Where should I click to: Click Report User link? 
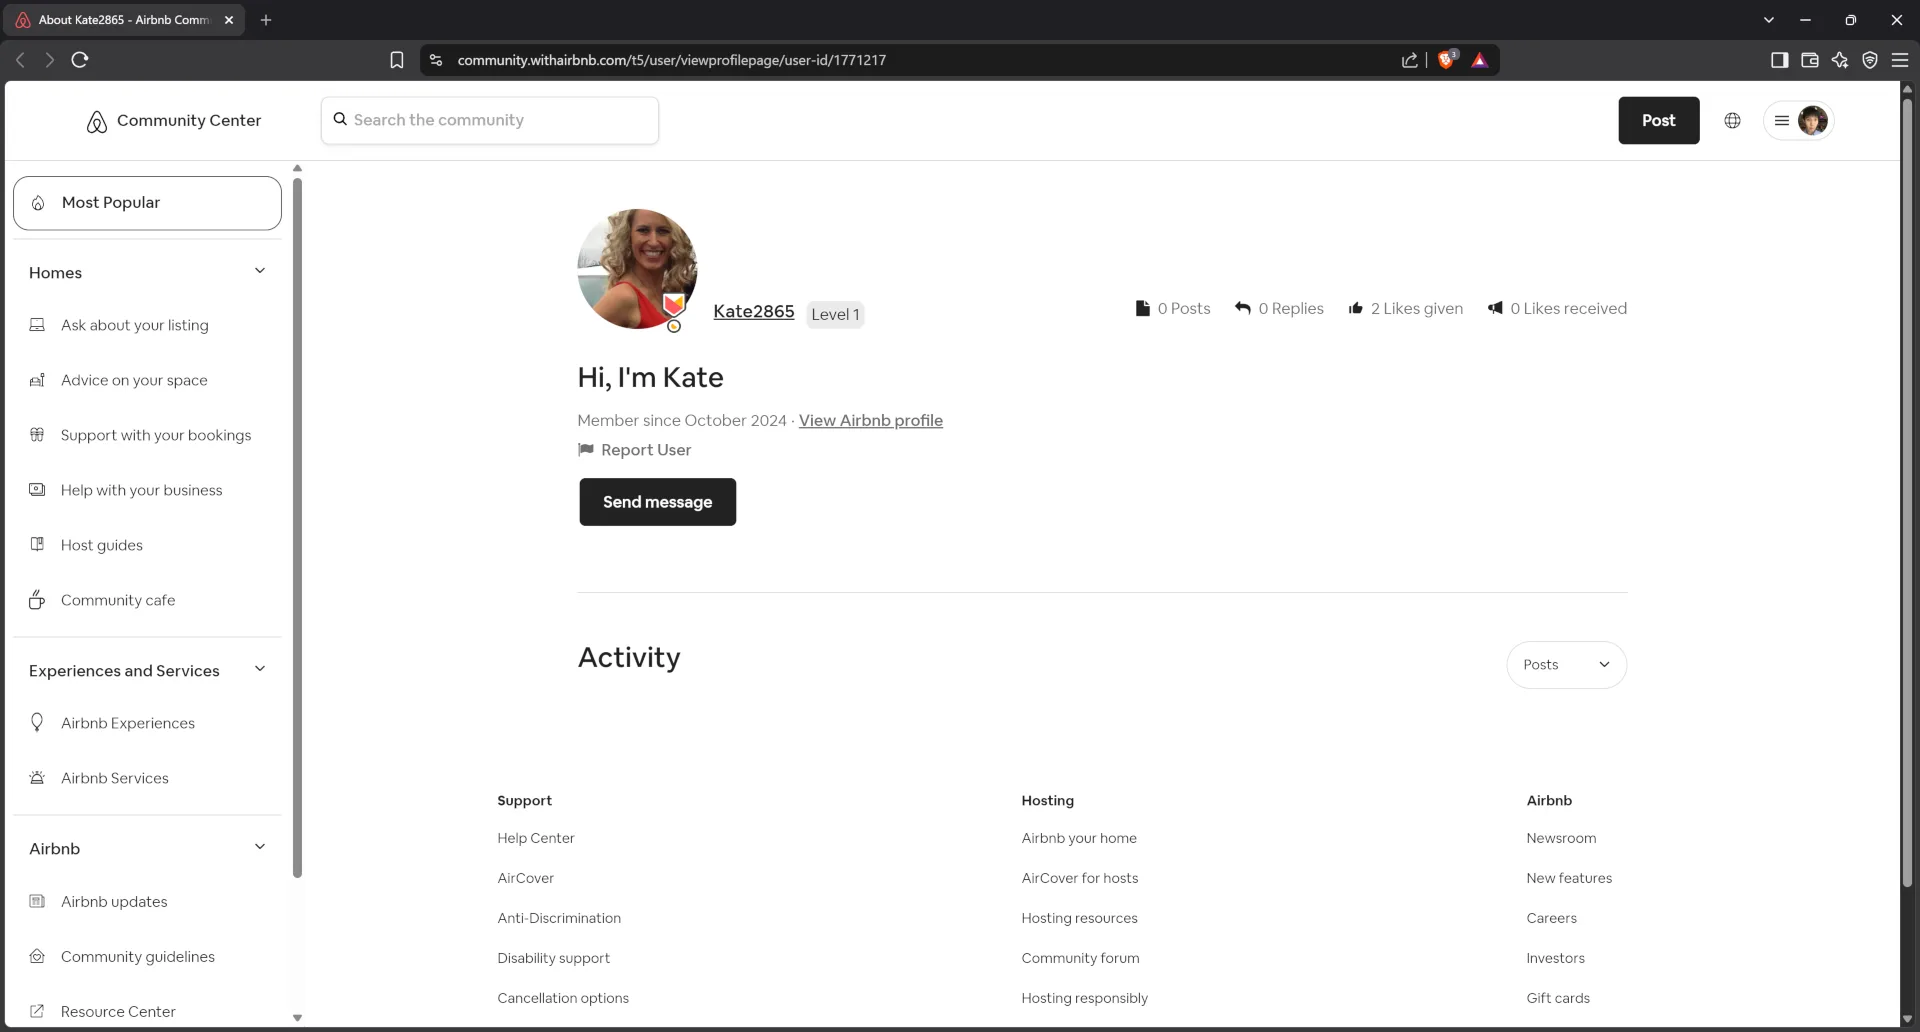click(x=646, y=450)
